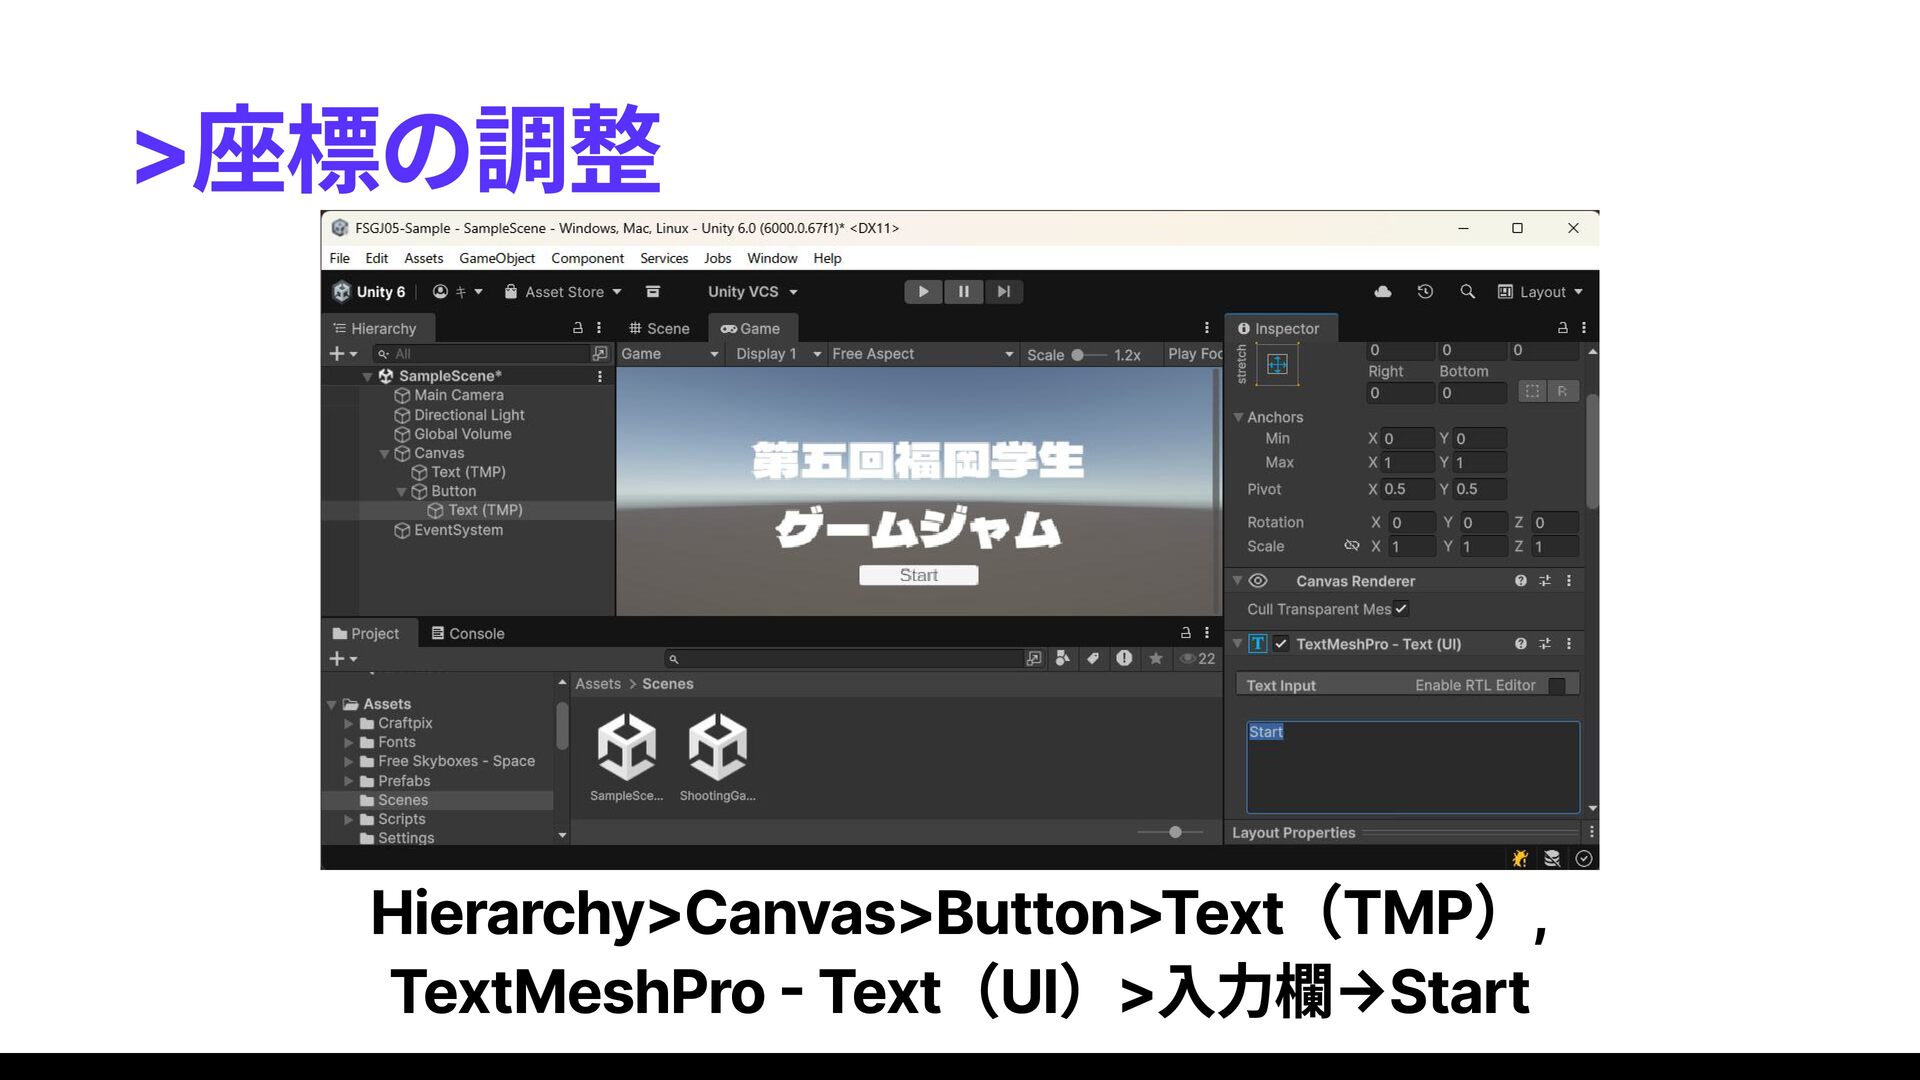Viewport: 1920px width, 1080px height.
Task: Click the anchor presets stretch icon
Action: [1277, 365]
